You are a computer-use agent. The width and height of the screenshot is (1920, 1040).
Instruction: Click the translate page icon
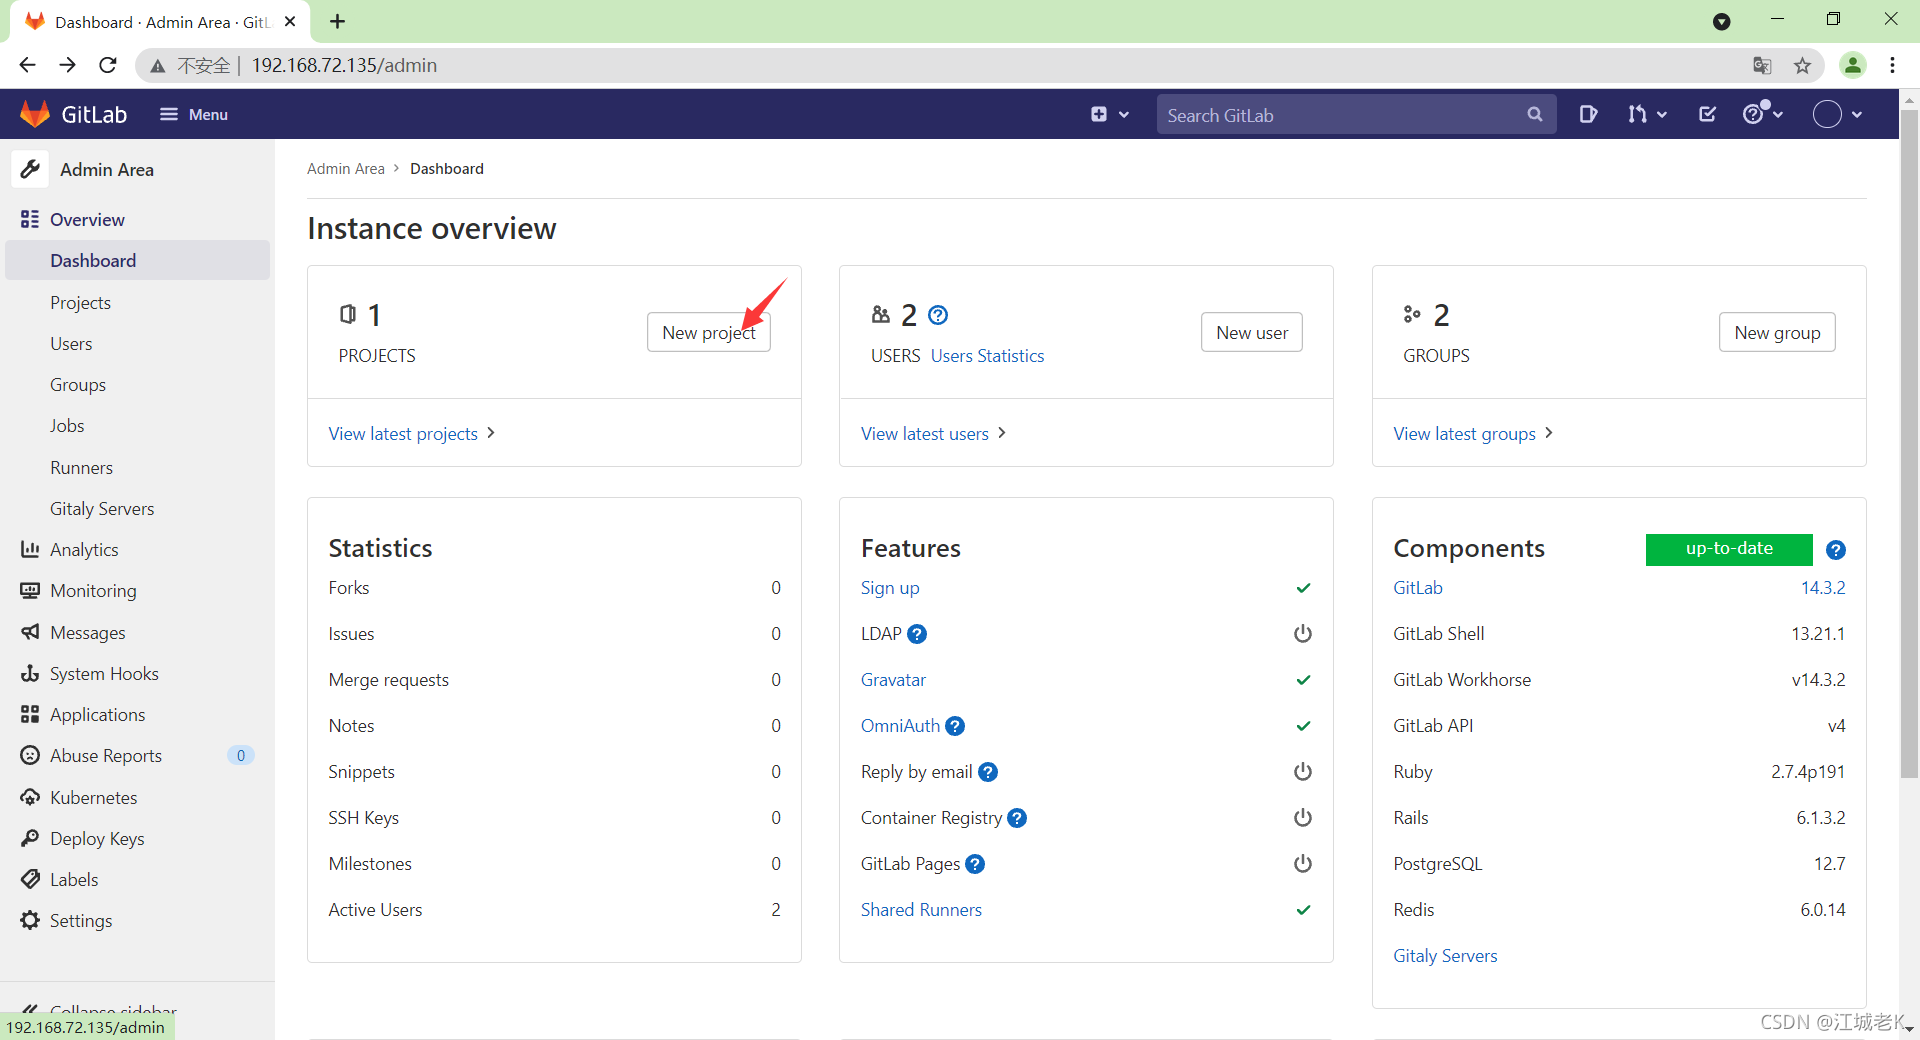(1762, 65)
